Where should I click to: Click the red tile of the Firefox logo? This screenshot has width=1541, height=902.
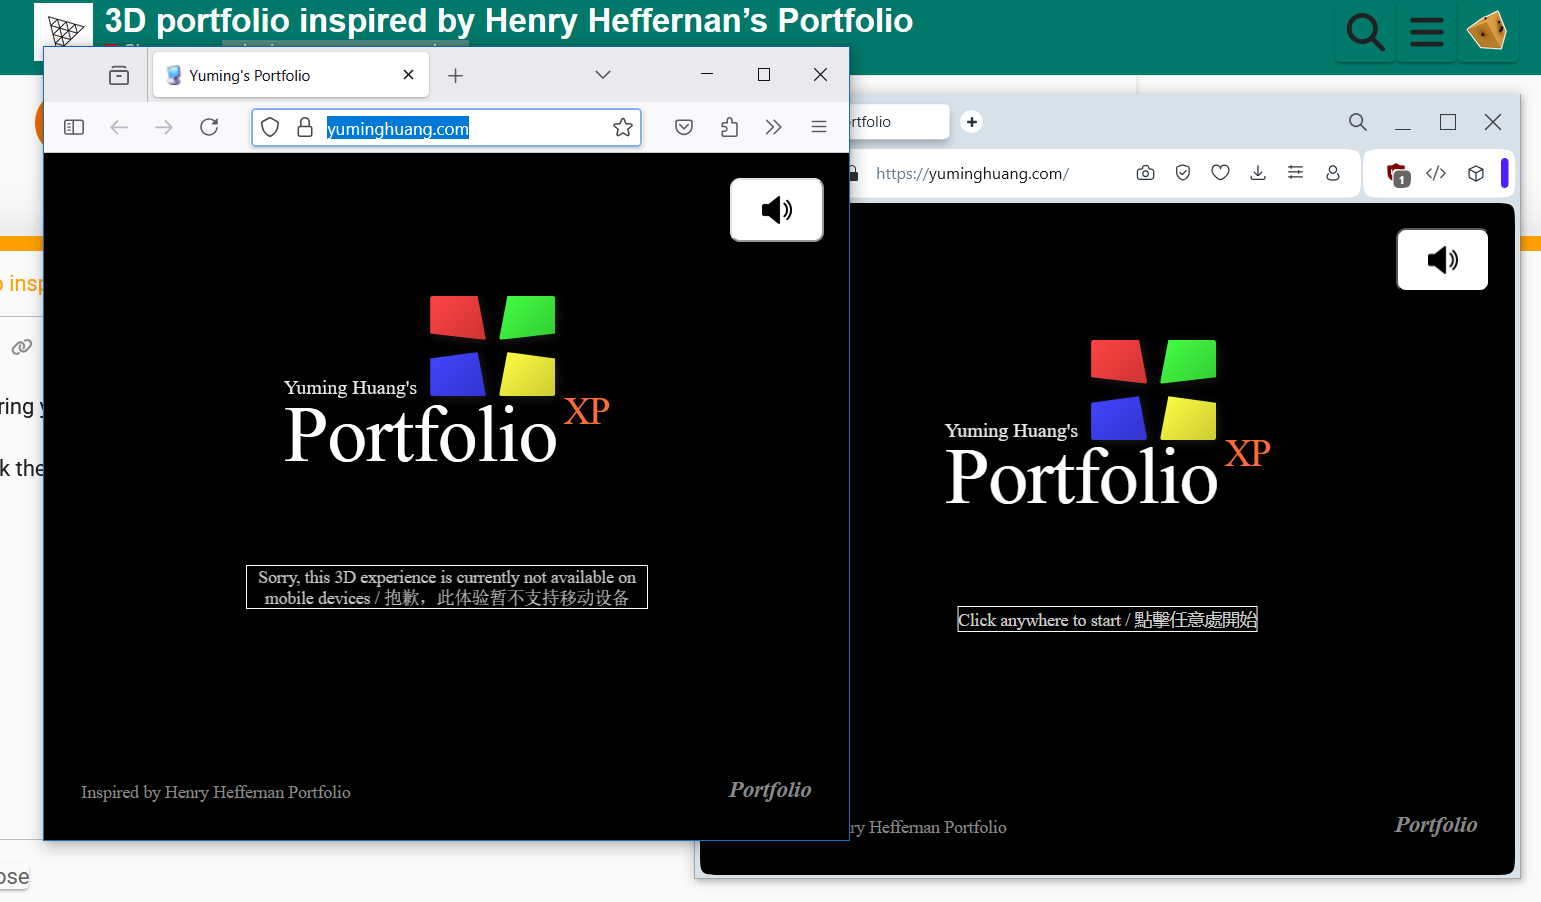pos(457,317)
